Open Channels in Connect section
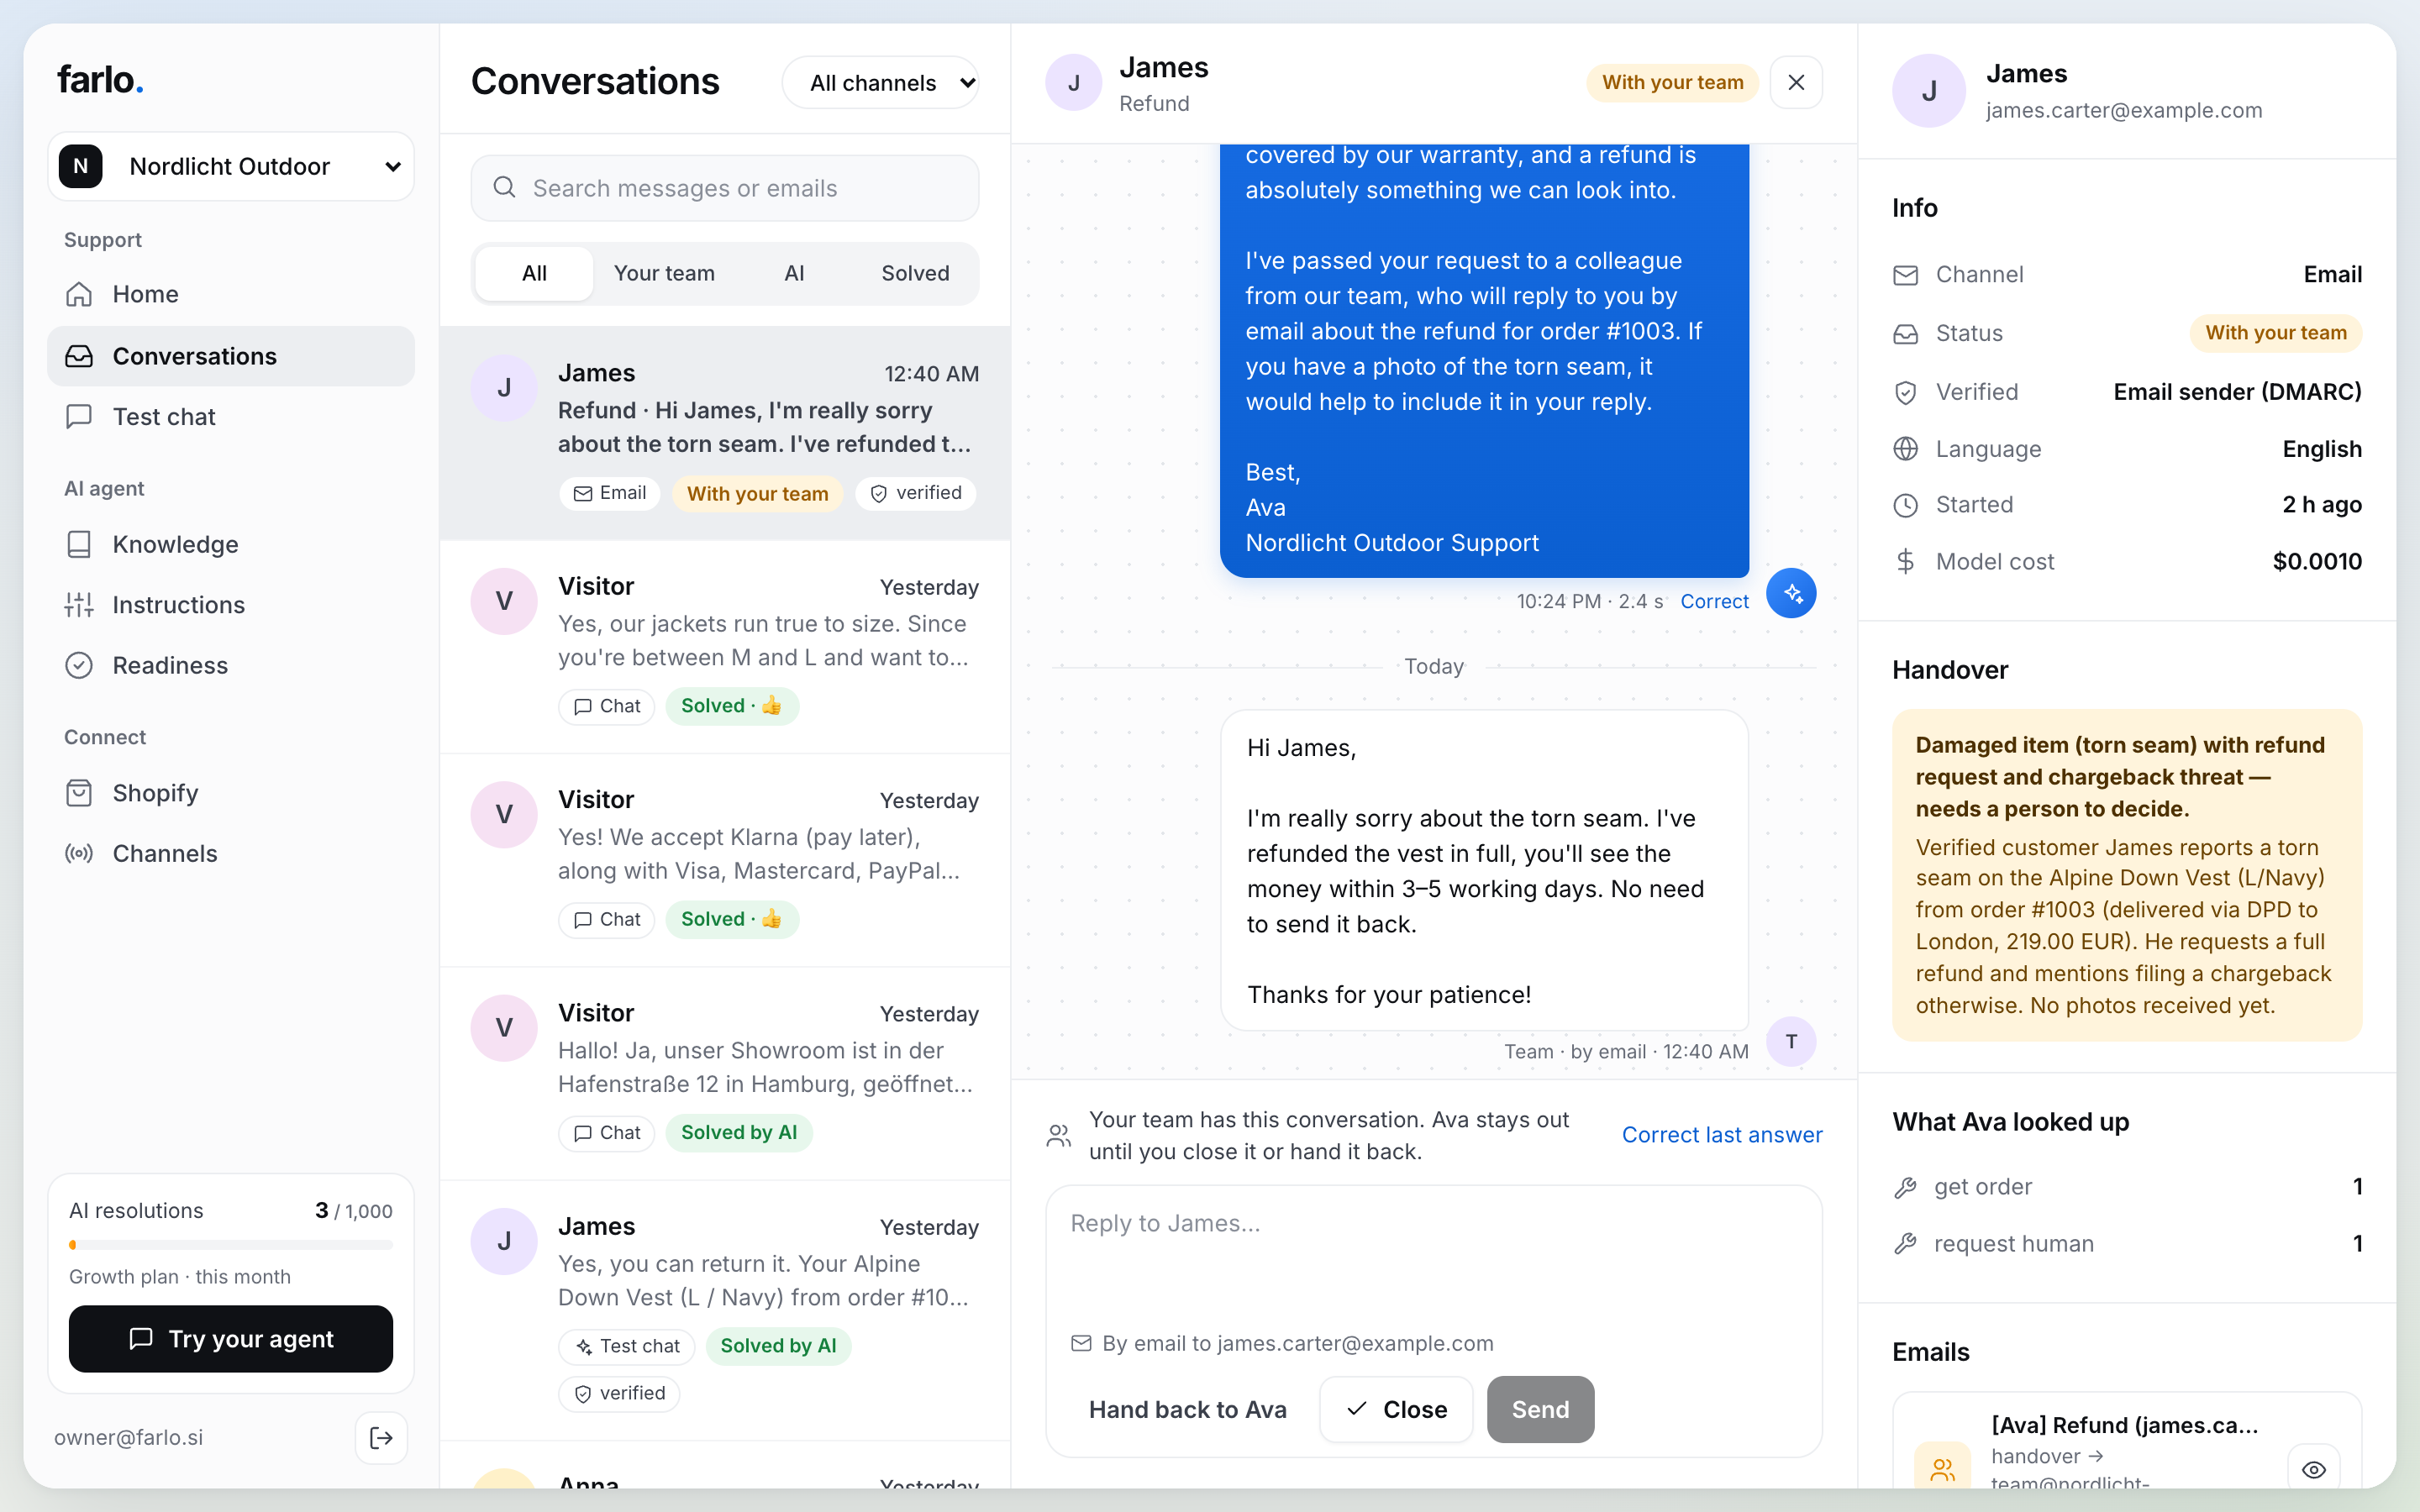Viewport: 2420px width, 1512px height. pos(230,853)
